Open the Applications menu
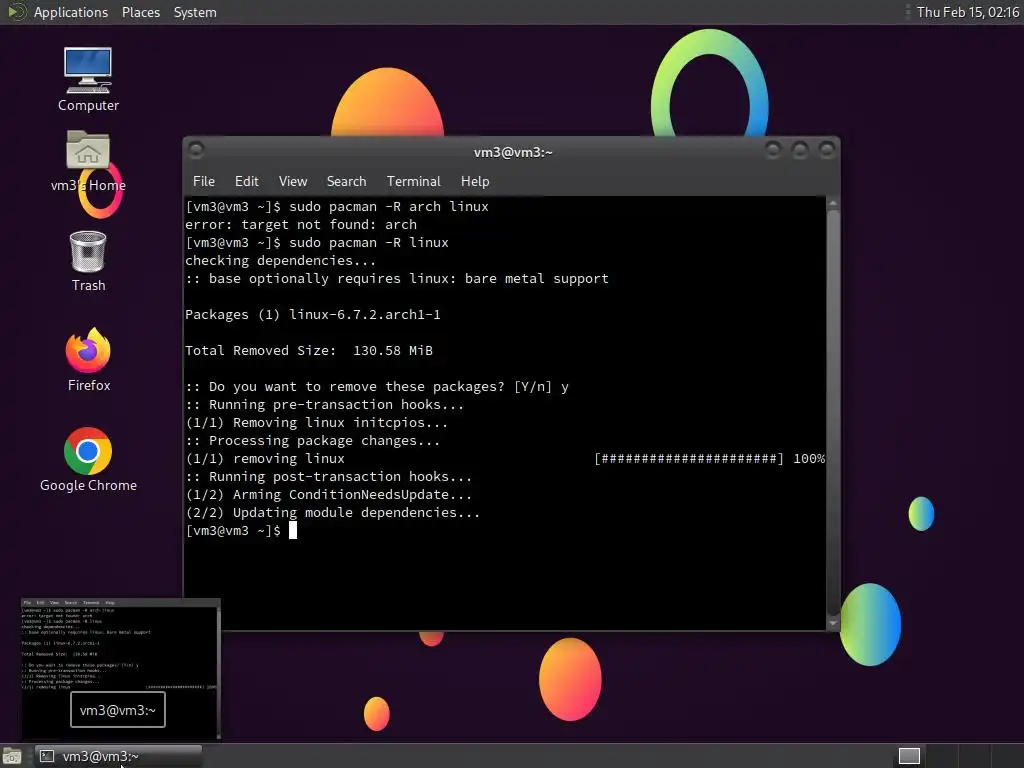 (x=71, y=12)
